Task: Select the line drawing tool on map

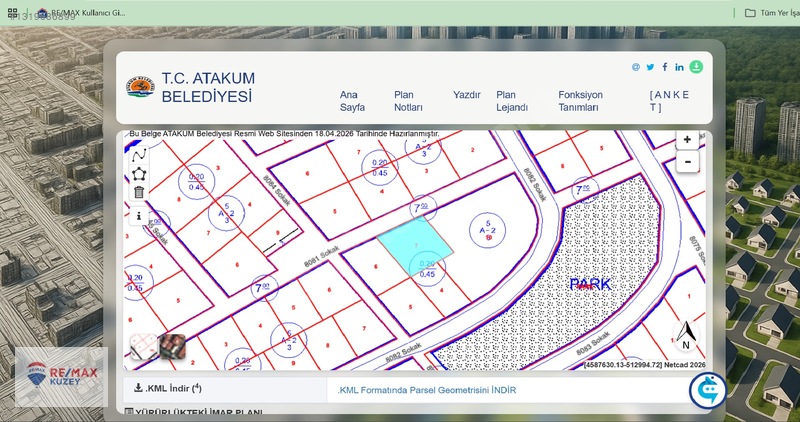Action: (139, 155)
